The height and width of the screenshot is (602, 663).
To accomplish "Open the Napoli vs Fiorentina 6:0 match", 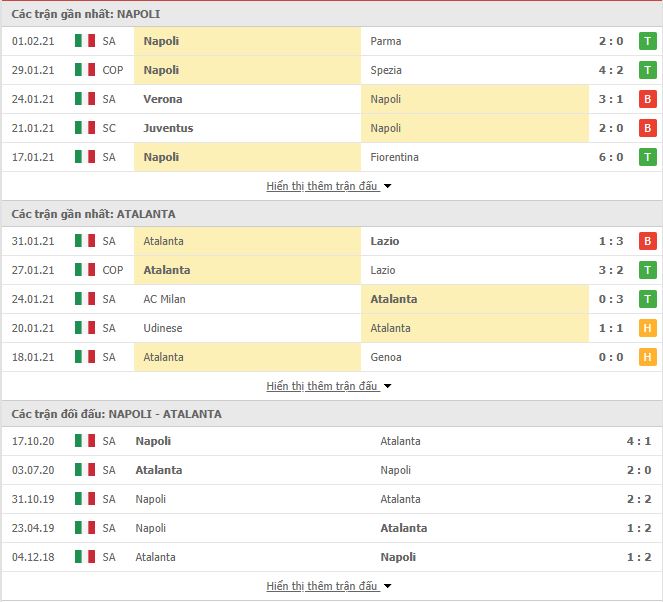I will click(x=332, y=157).
